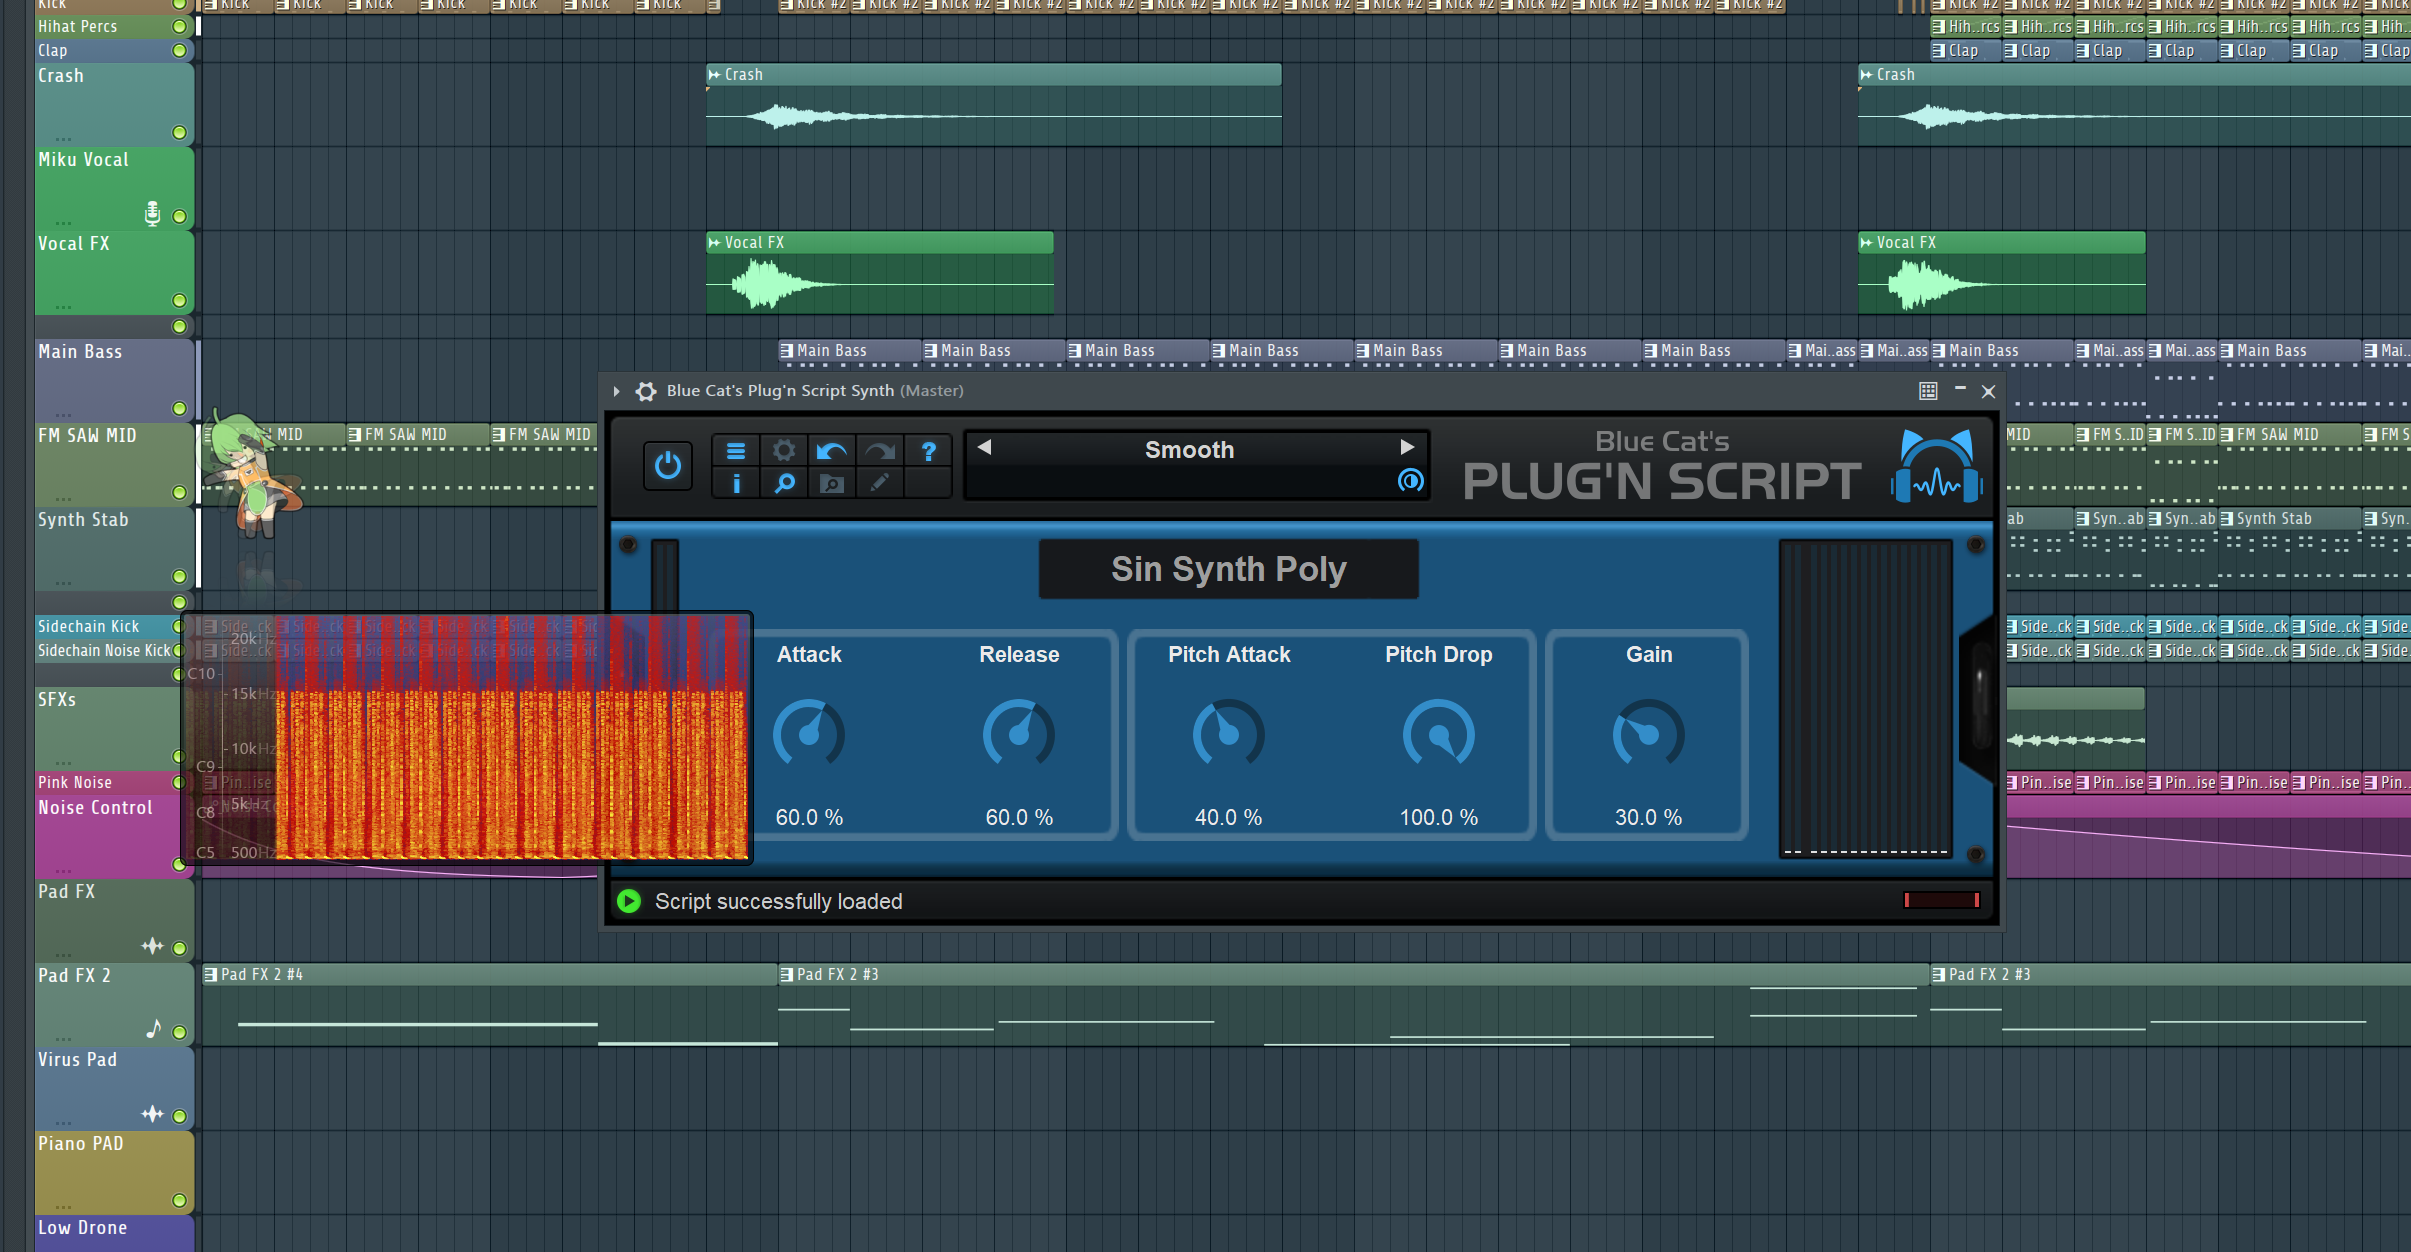
Task: Mute the Miku Vocal track
Action: [x=179, y=216]
